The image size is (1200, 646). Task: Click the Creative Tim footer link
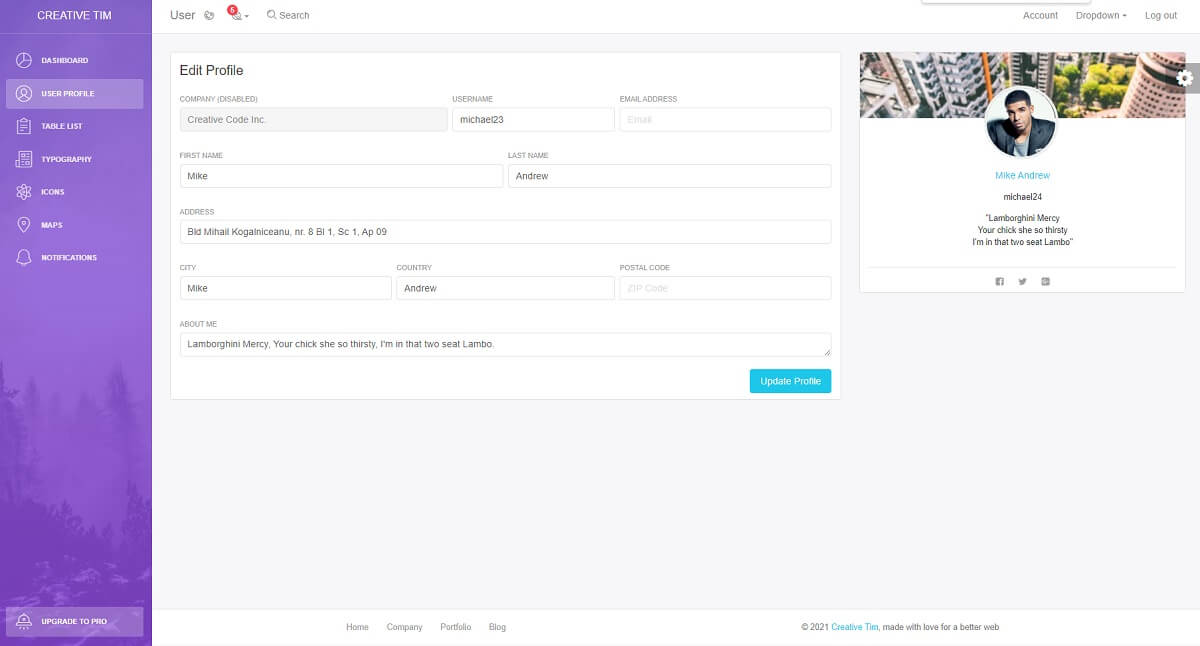coord(854,626)
